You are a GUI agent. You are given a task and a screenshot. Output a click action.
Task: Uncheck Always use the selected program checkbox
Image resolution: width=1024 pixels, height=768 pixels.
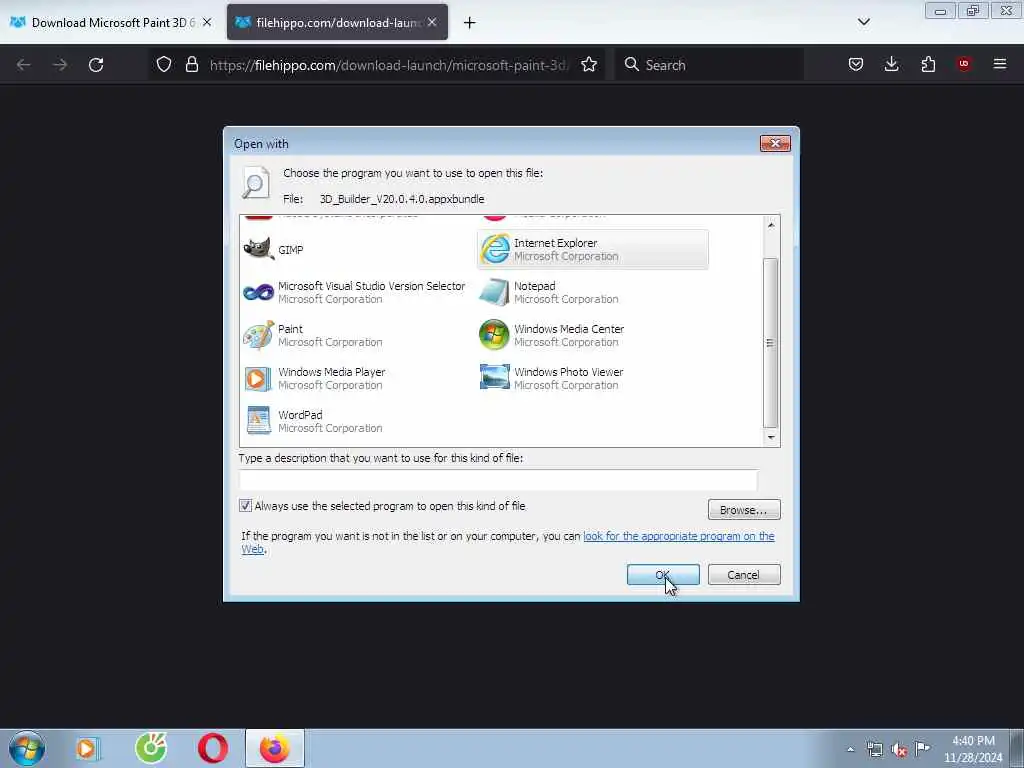click(x=246, y=505)
